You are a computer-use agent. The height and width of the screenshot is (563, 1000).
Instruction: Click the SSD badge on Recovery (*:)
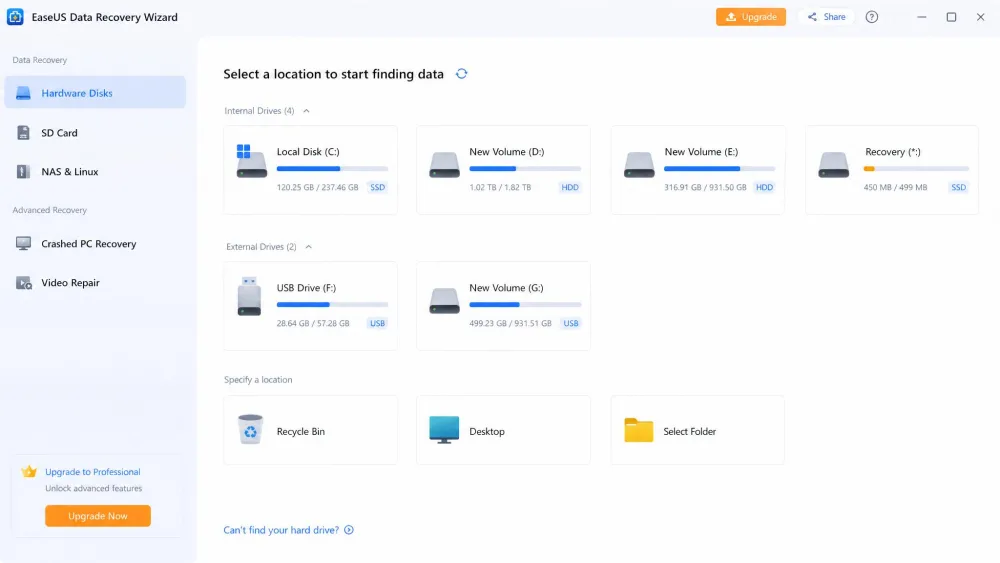tap(959, 187)
